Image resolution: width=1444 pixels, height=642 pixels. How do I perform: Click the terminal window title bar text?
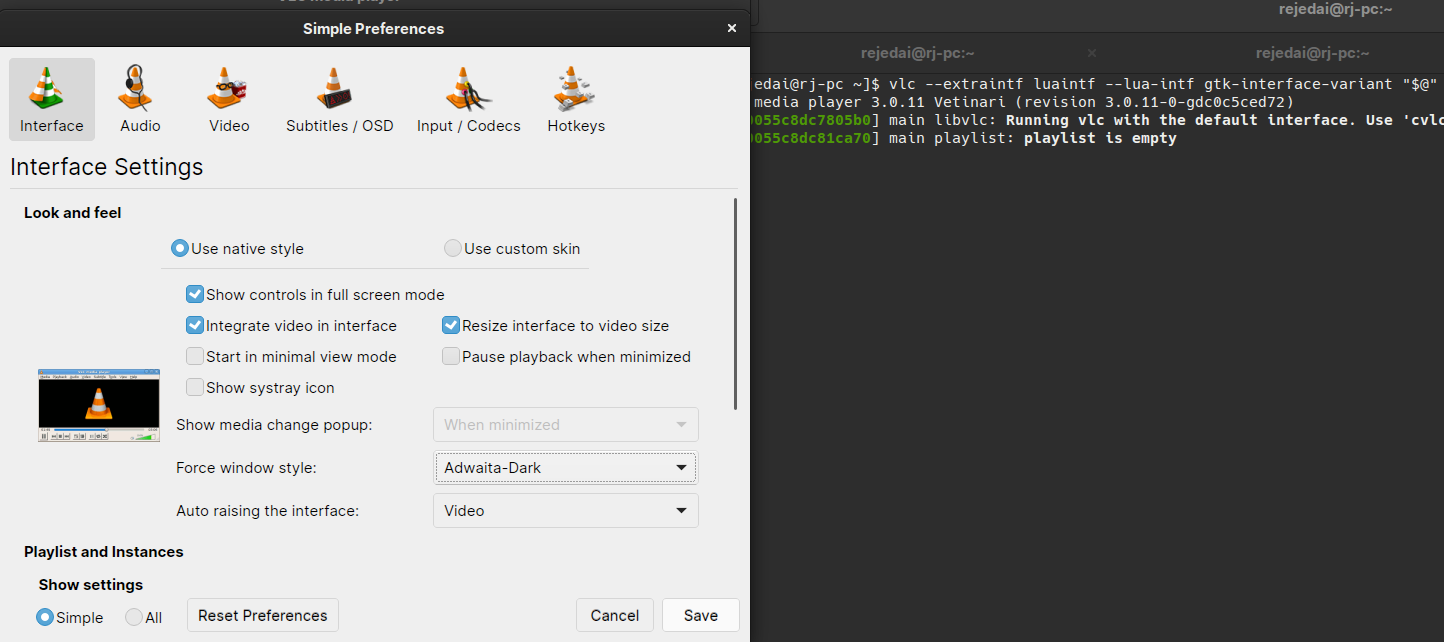click(1335, 9)
